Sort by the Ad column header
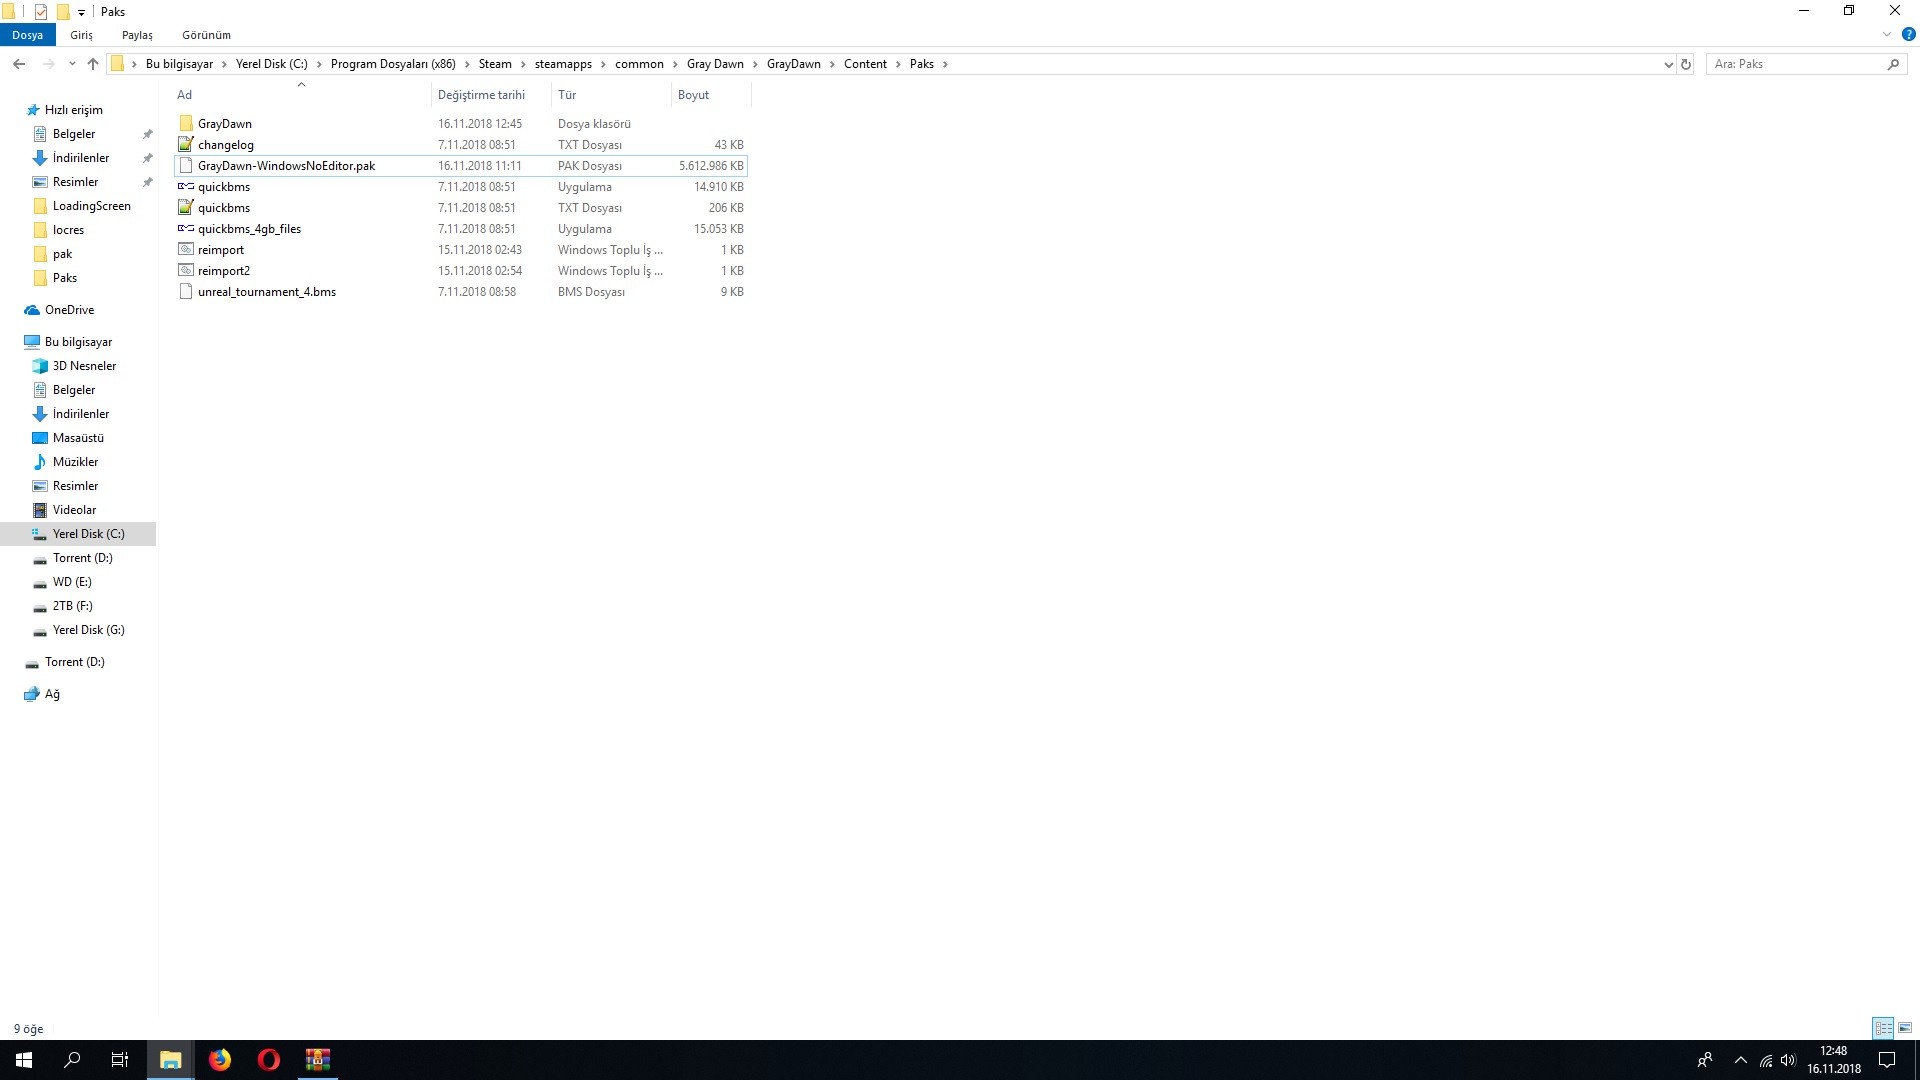1920x1080 pixels. [x=301, y=95]
